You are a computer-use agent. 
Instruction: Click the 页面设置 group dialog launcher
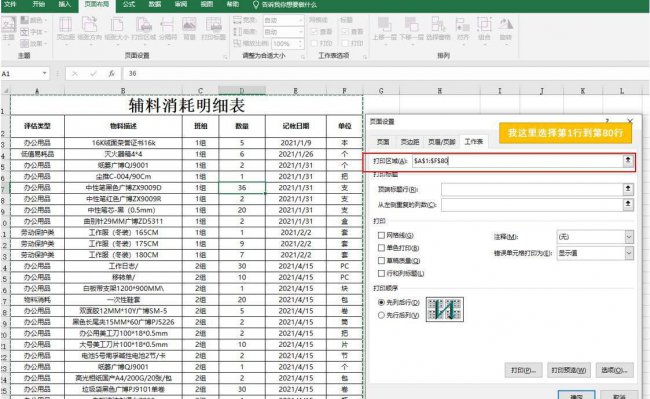click(x=226, y=56)
